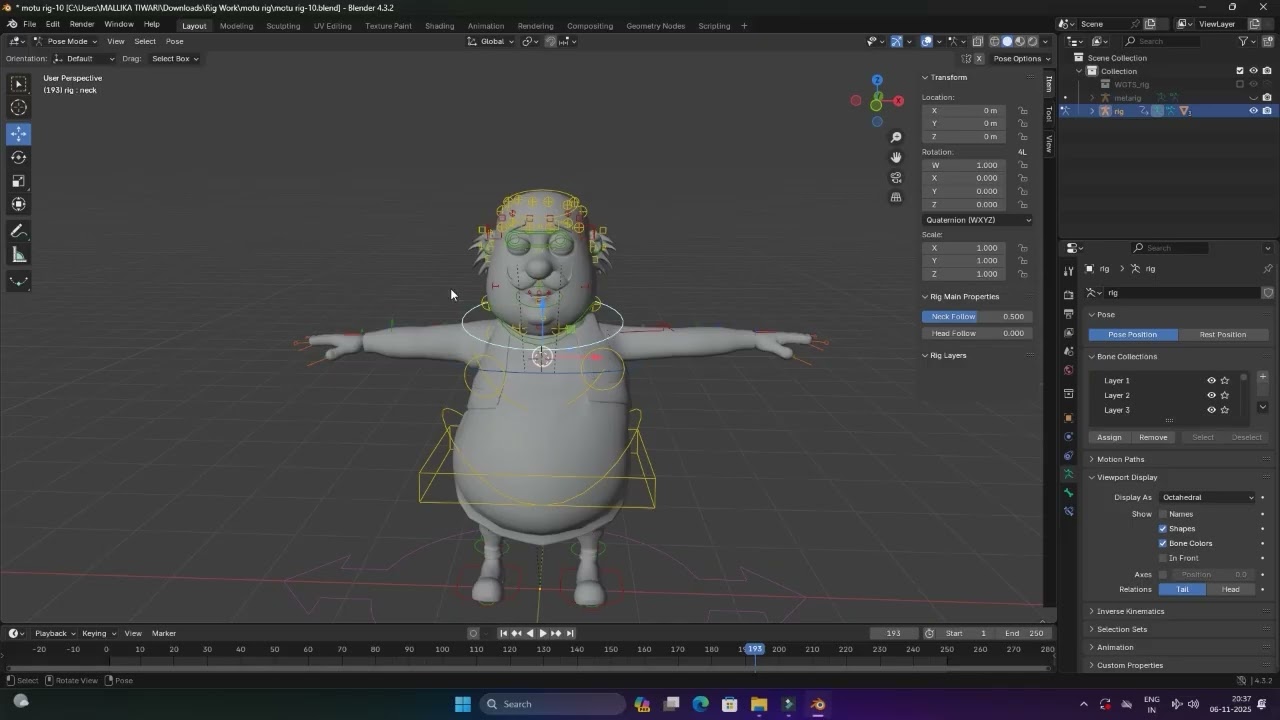Open the Pose Mode dropdown
This screenshot has width=1280, height=720.
(x=66, y=41)
